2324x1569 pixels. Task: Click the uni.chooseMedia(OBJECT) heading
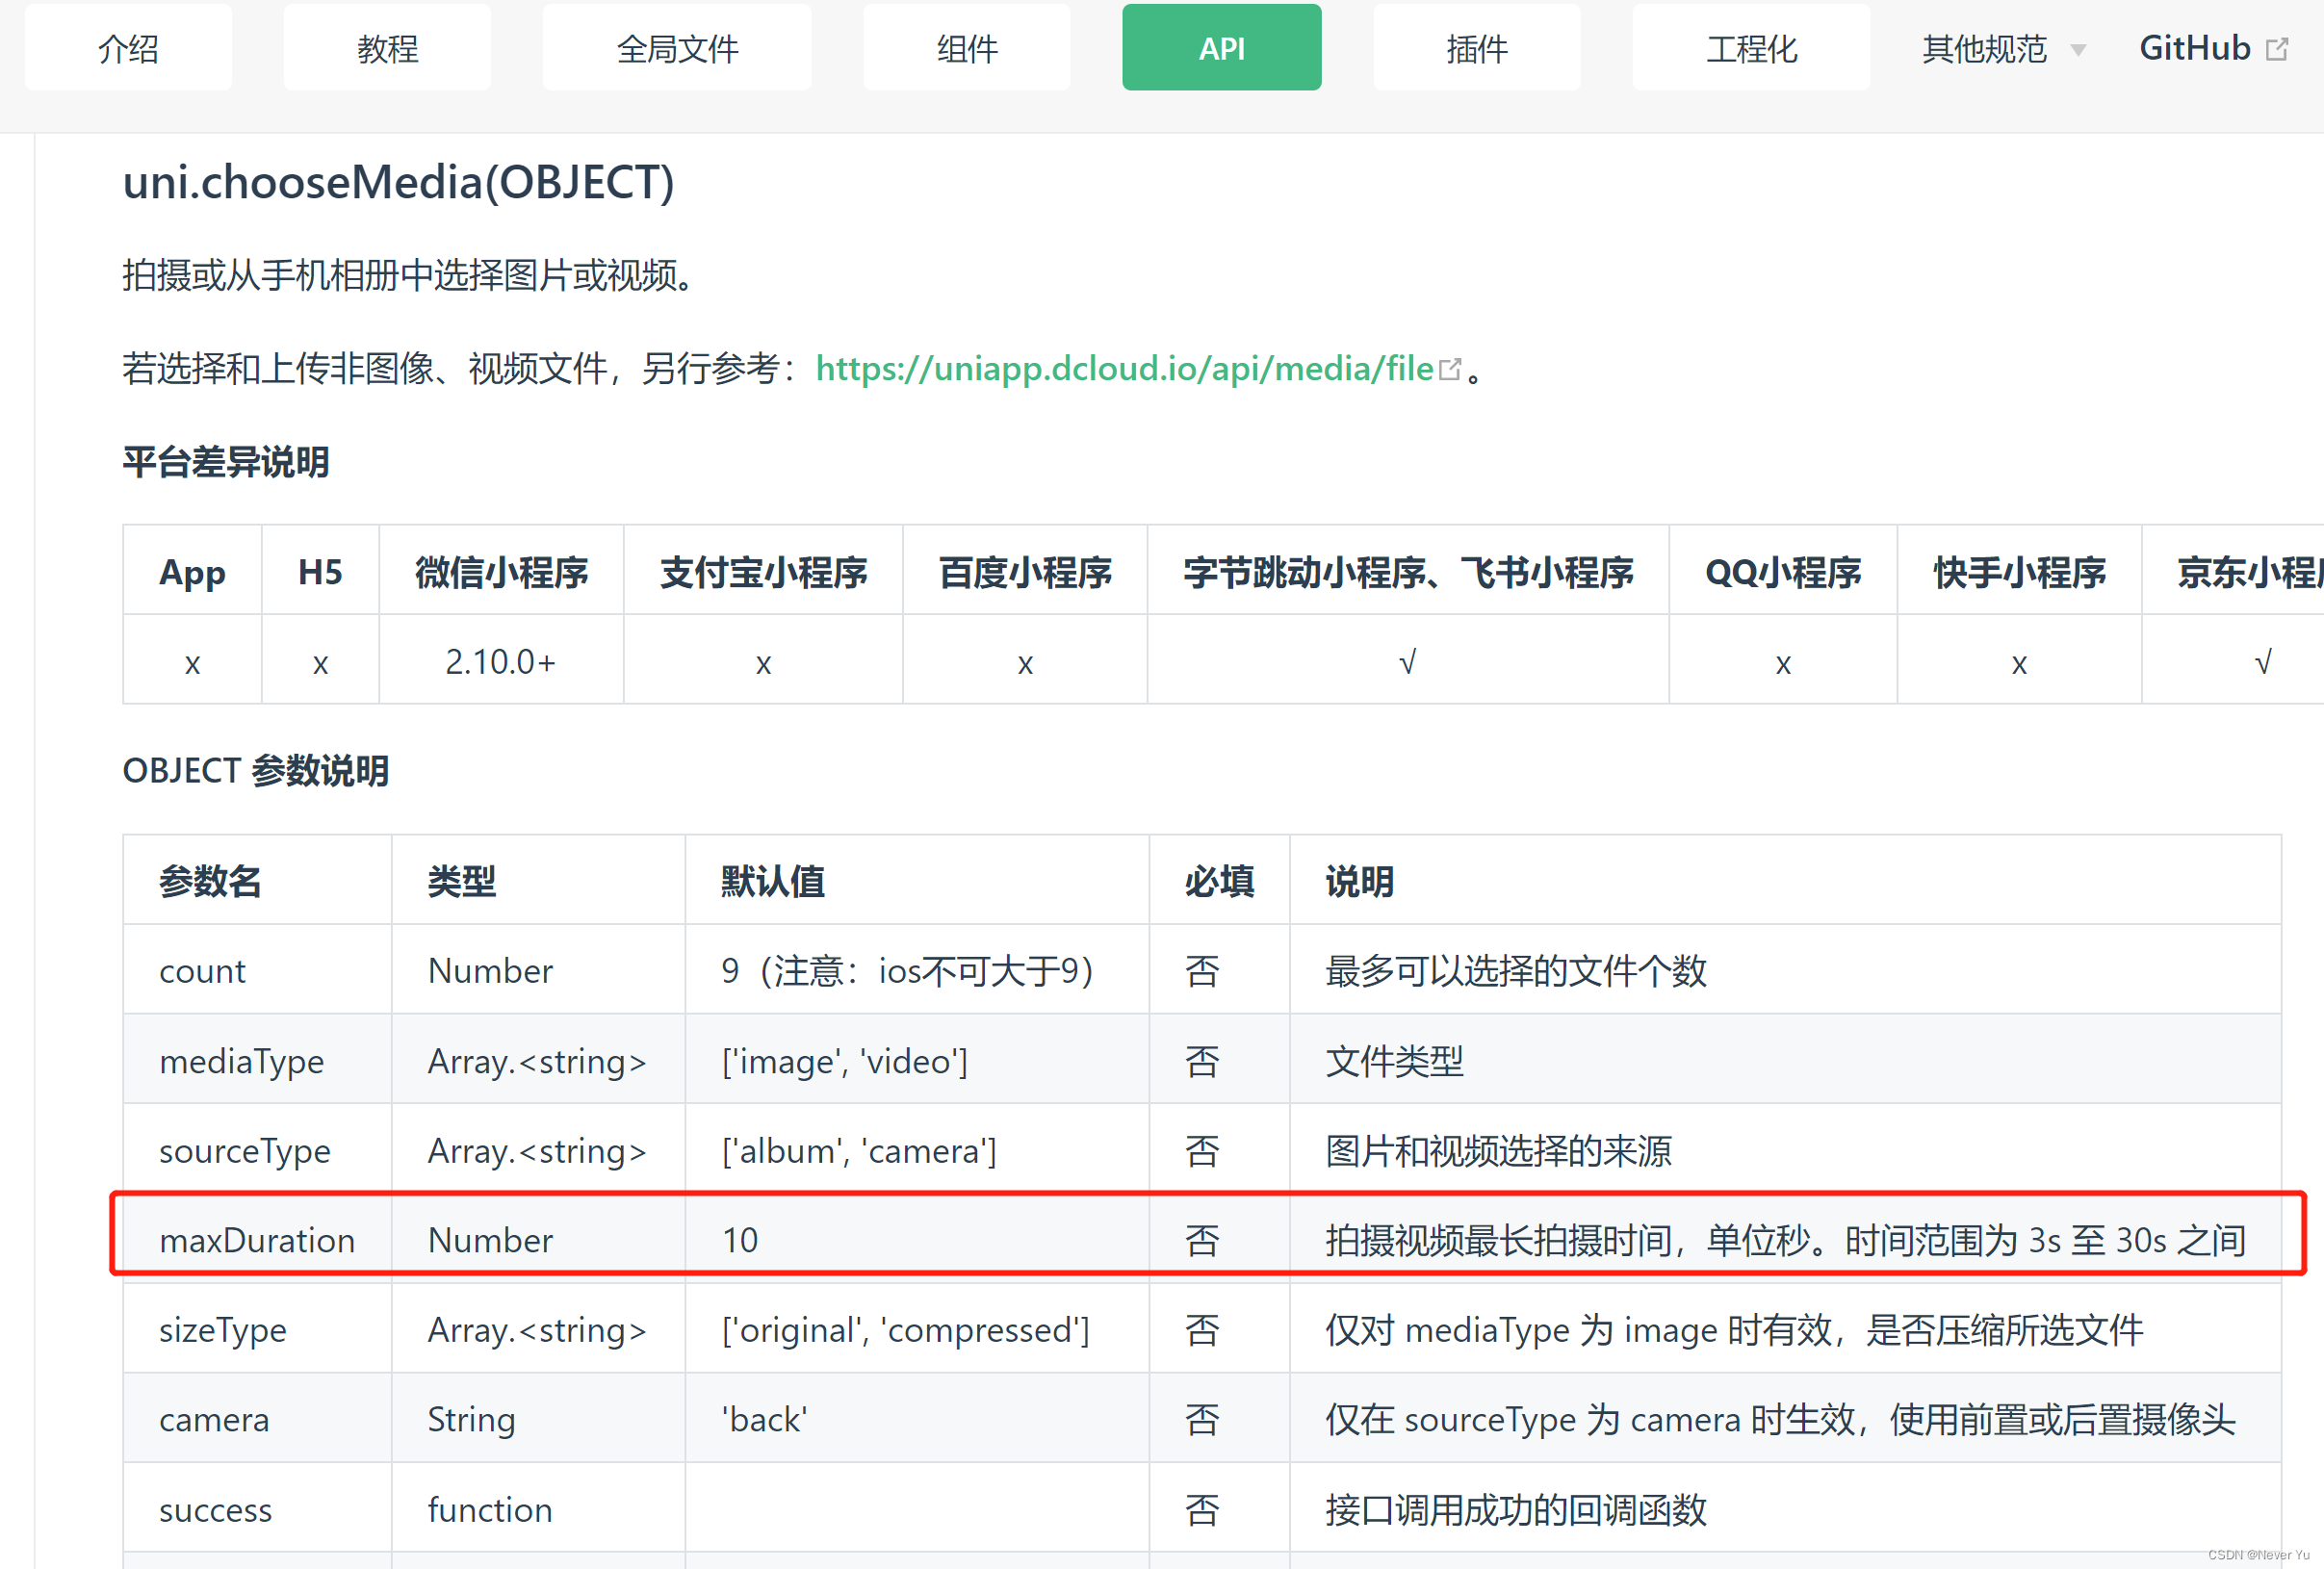(398, 183)
